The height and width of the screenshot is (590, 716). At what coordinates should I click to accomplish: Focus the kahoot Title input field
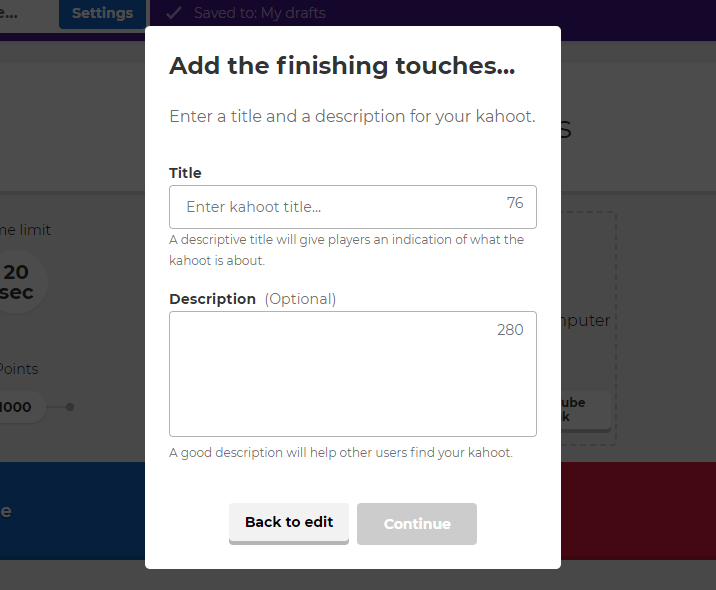340,207
